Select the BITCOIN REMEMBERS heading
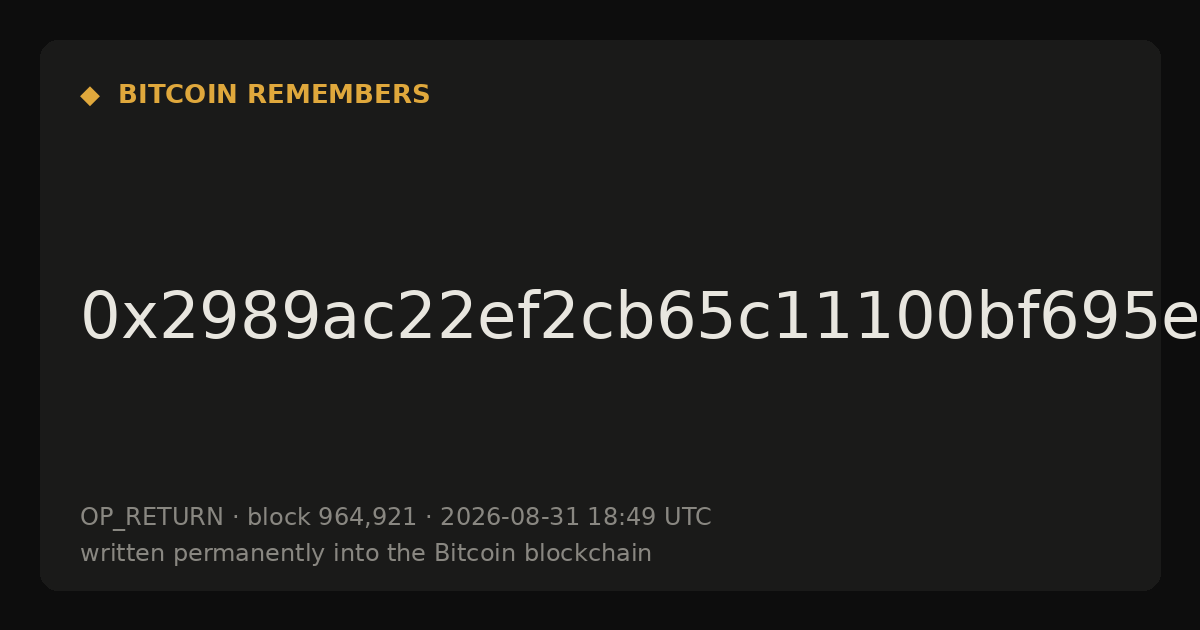1200x630 pixels. point(274,95)
